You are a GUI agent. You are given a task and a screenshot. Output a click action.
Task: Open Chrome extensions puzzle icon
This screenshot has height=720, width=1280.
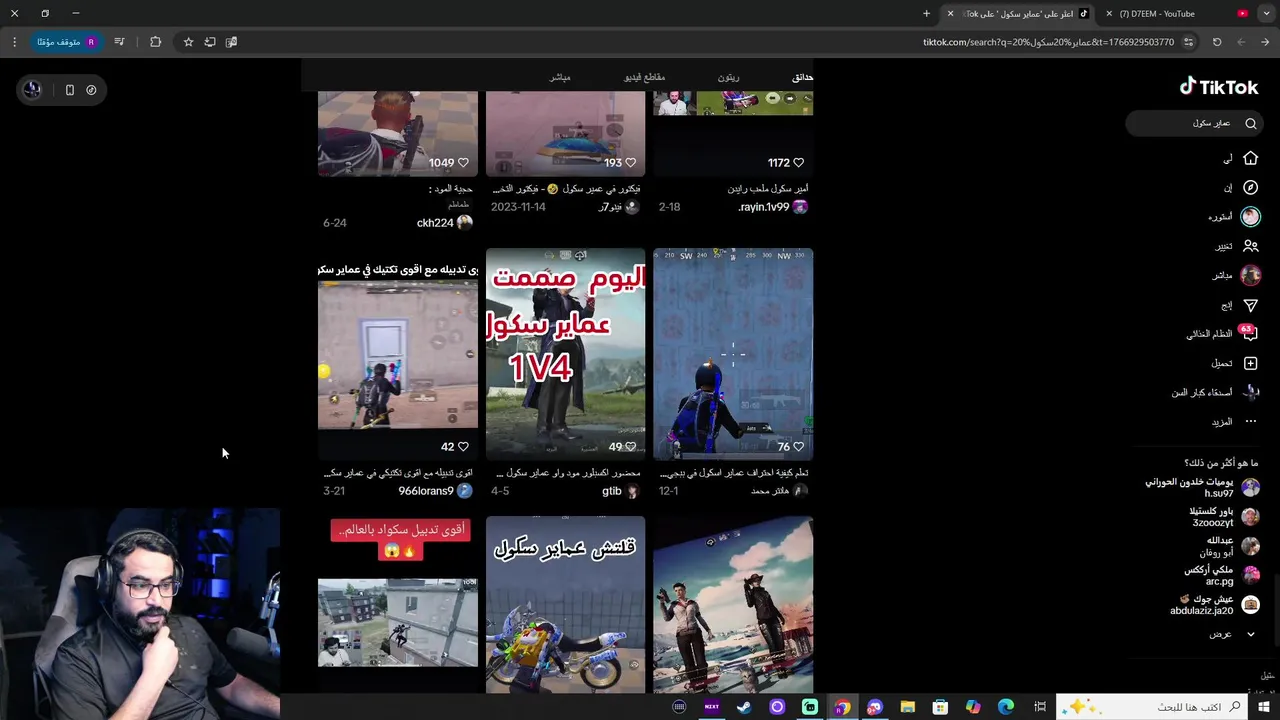pos(155,42)
